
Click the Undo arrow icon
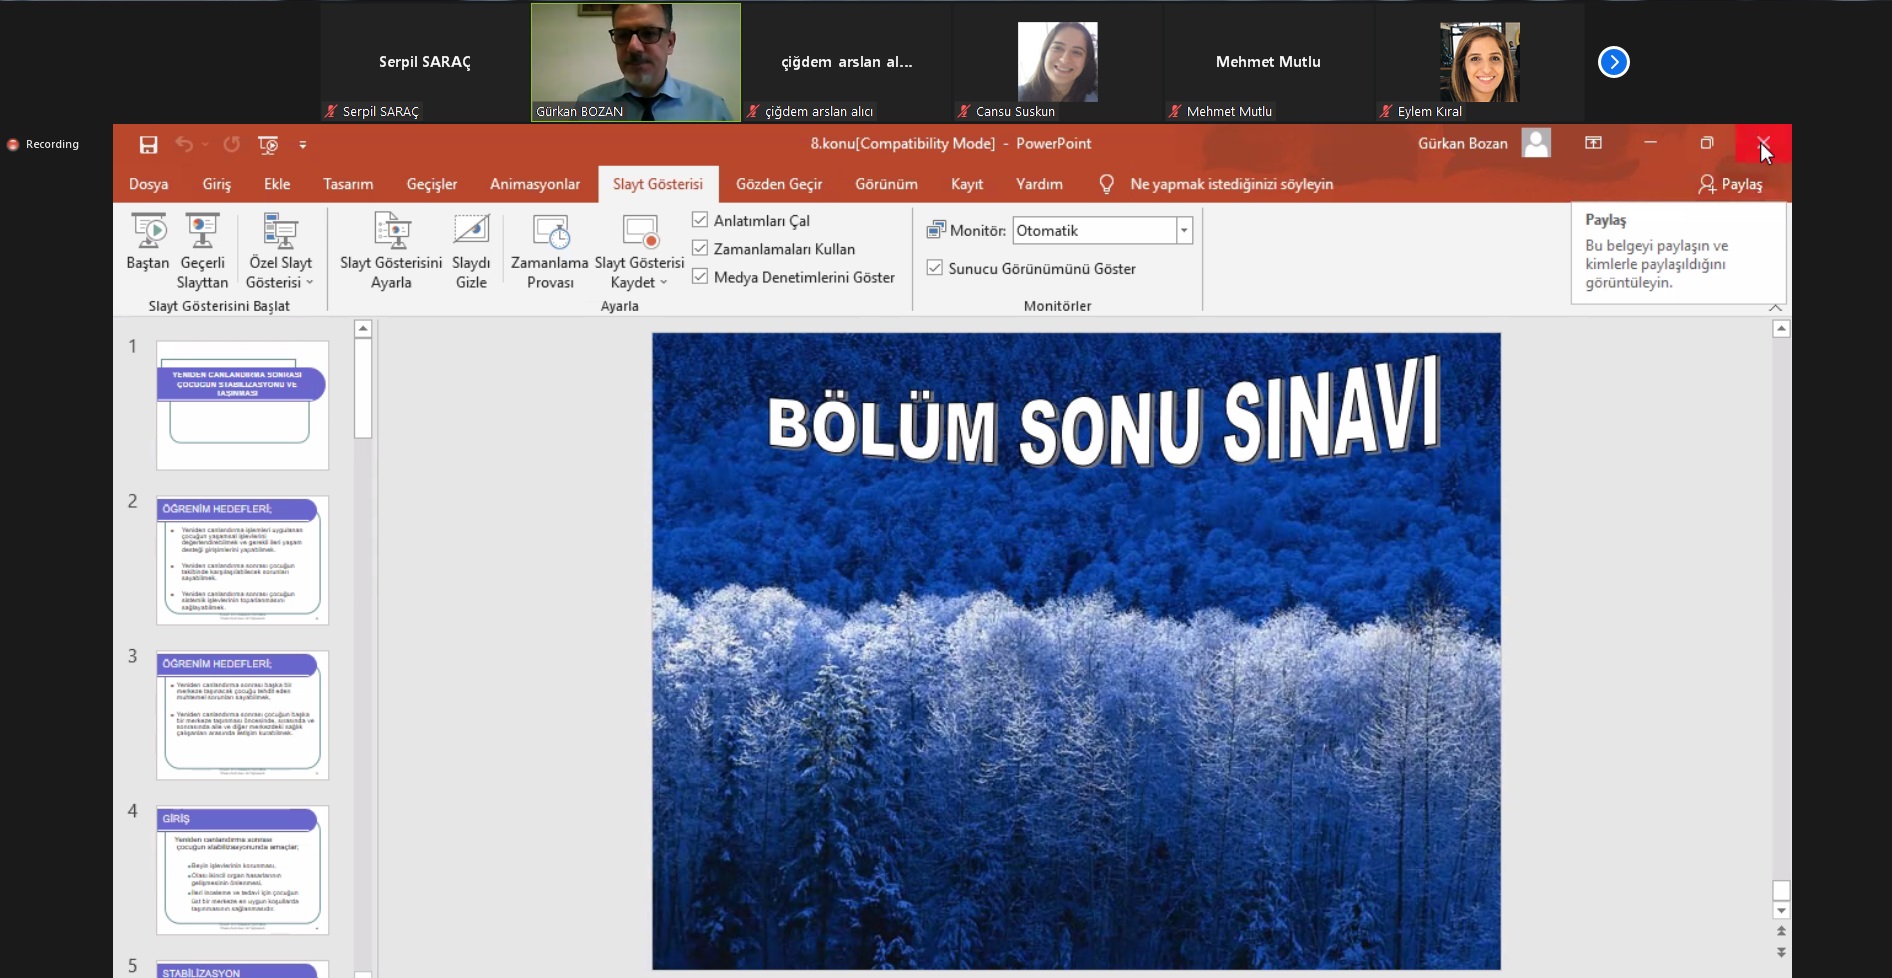tap(184, 144)
